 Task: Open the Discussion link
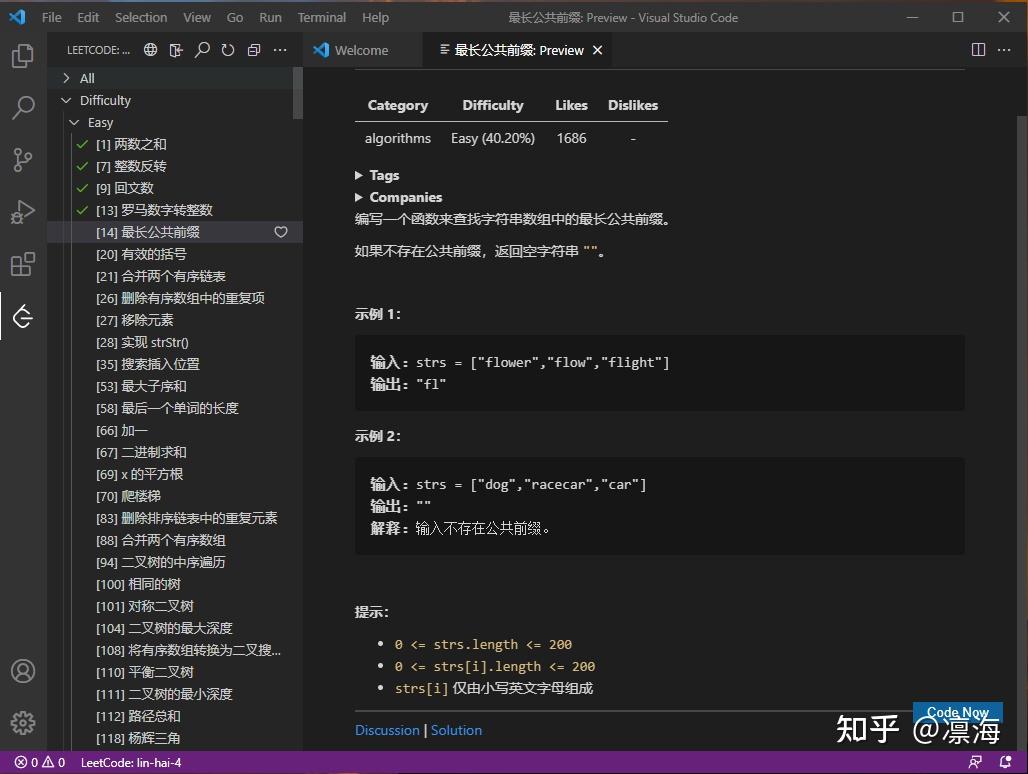[387, 730]
